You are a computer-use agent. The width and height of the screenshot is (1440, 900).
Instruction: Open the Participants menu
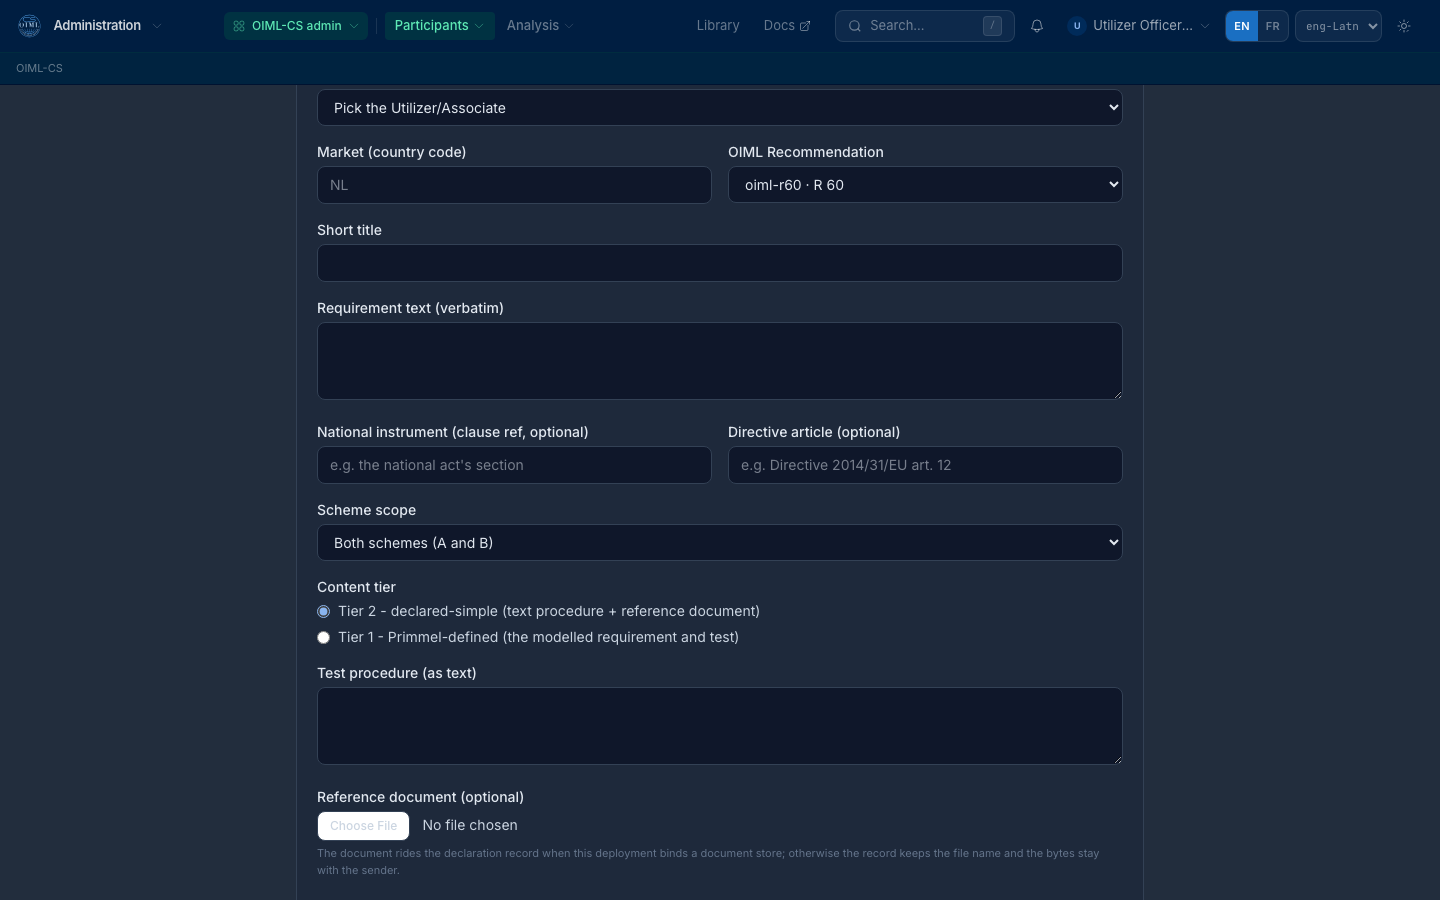439,26
